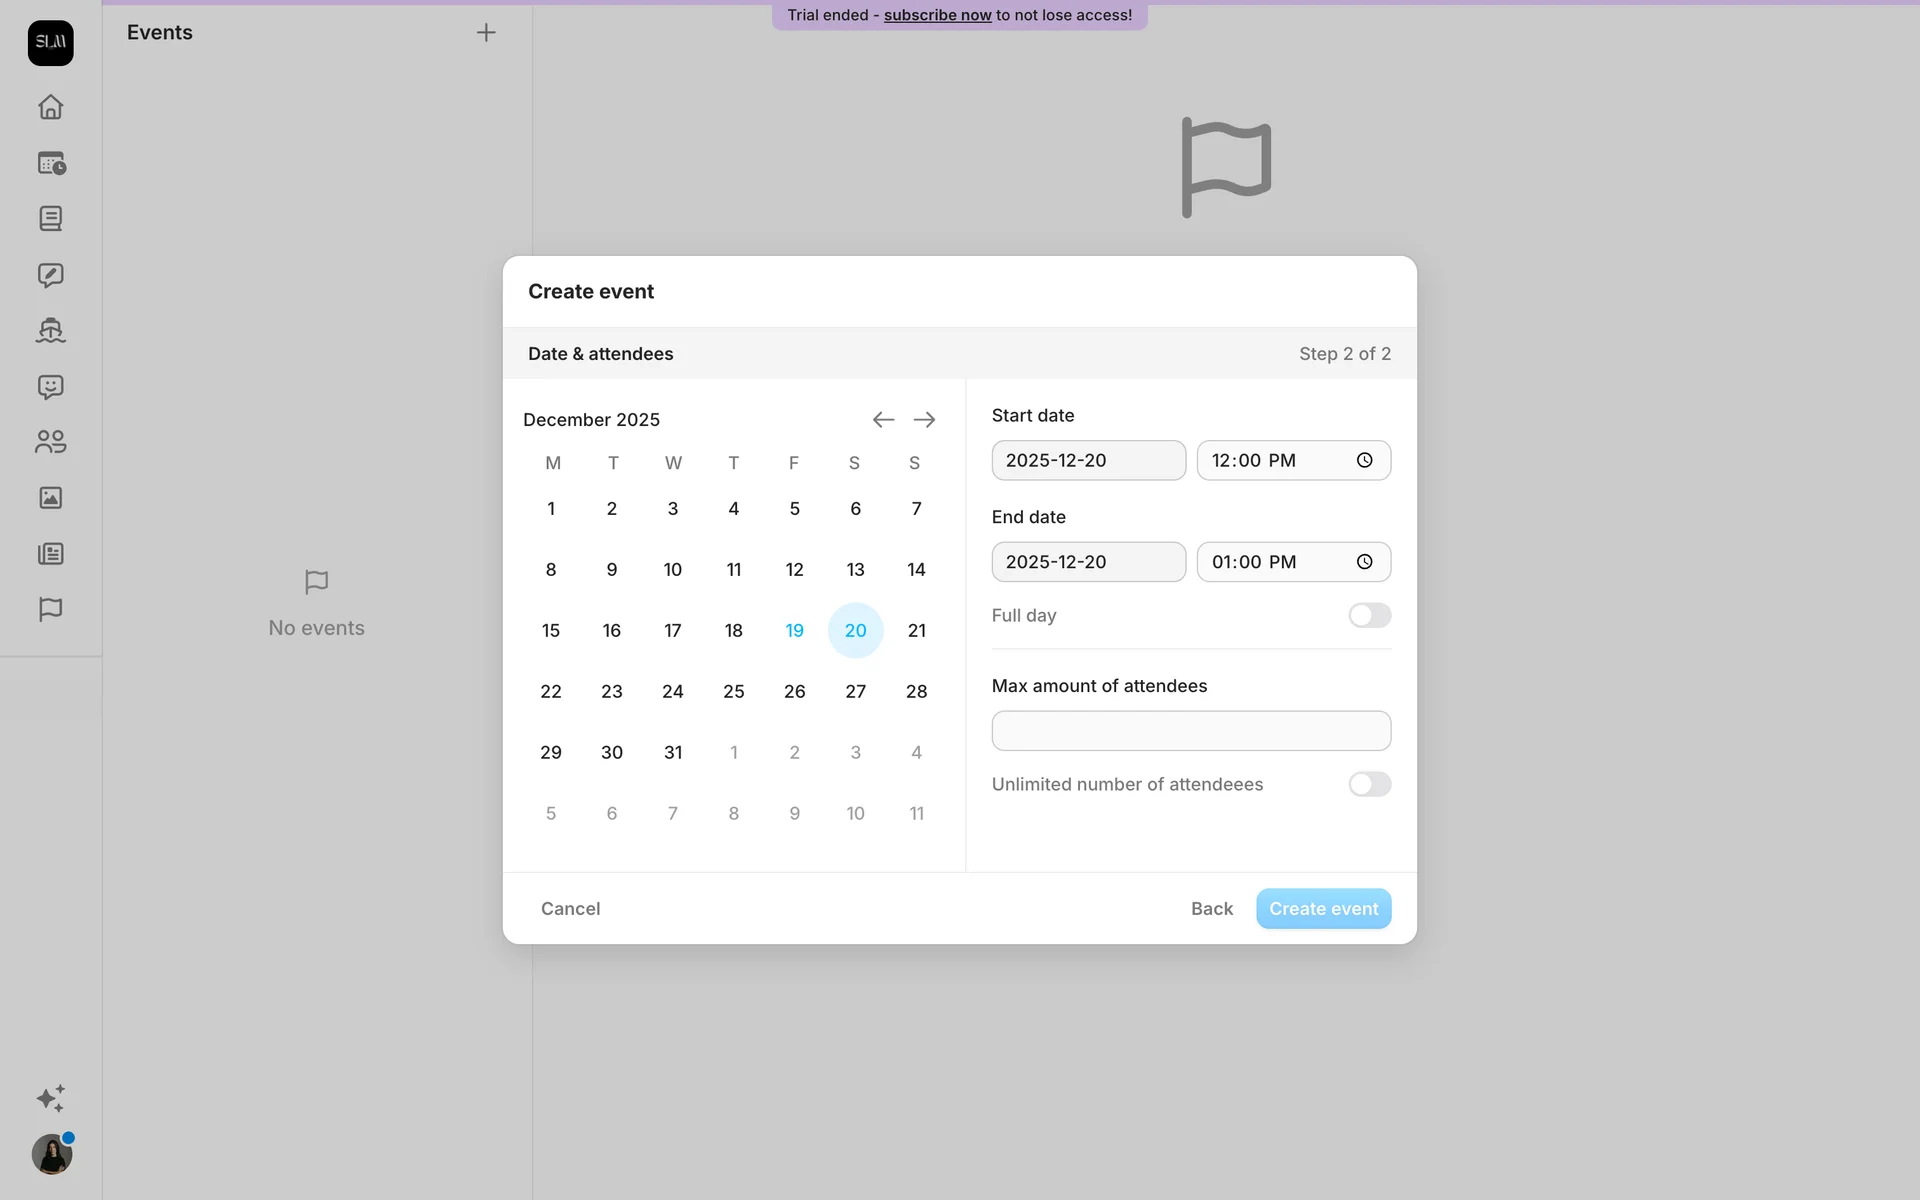Focus Max amount of attendees field
This screenshot has height=1200, width=1920.
[1190, 731]
